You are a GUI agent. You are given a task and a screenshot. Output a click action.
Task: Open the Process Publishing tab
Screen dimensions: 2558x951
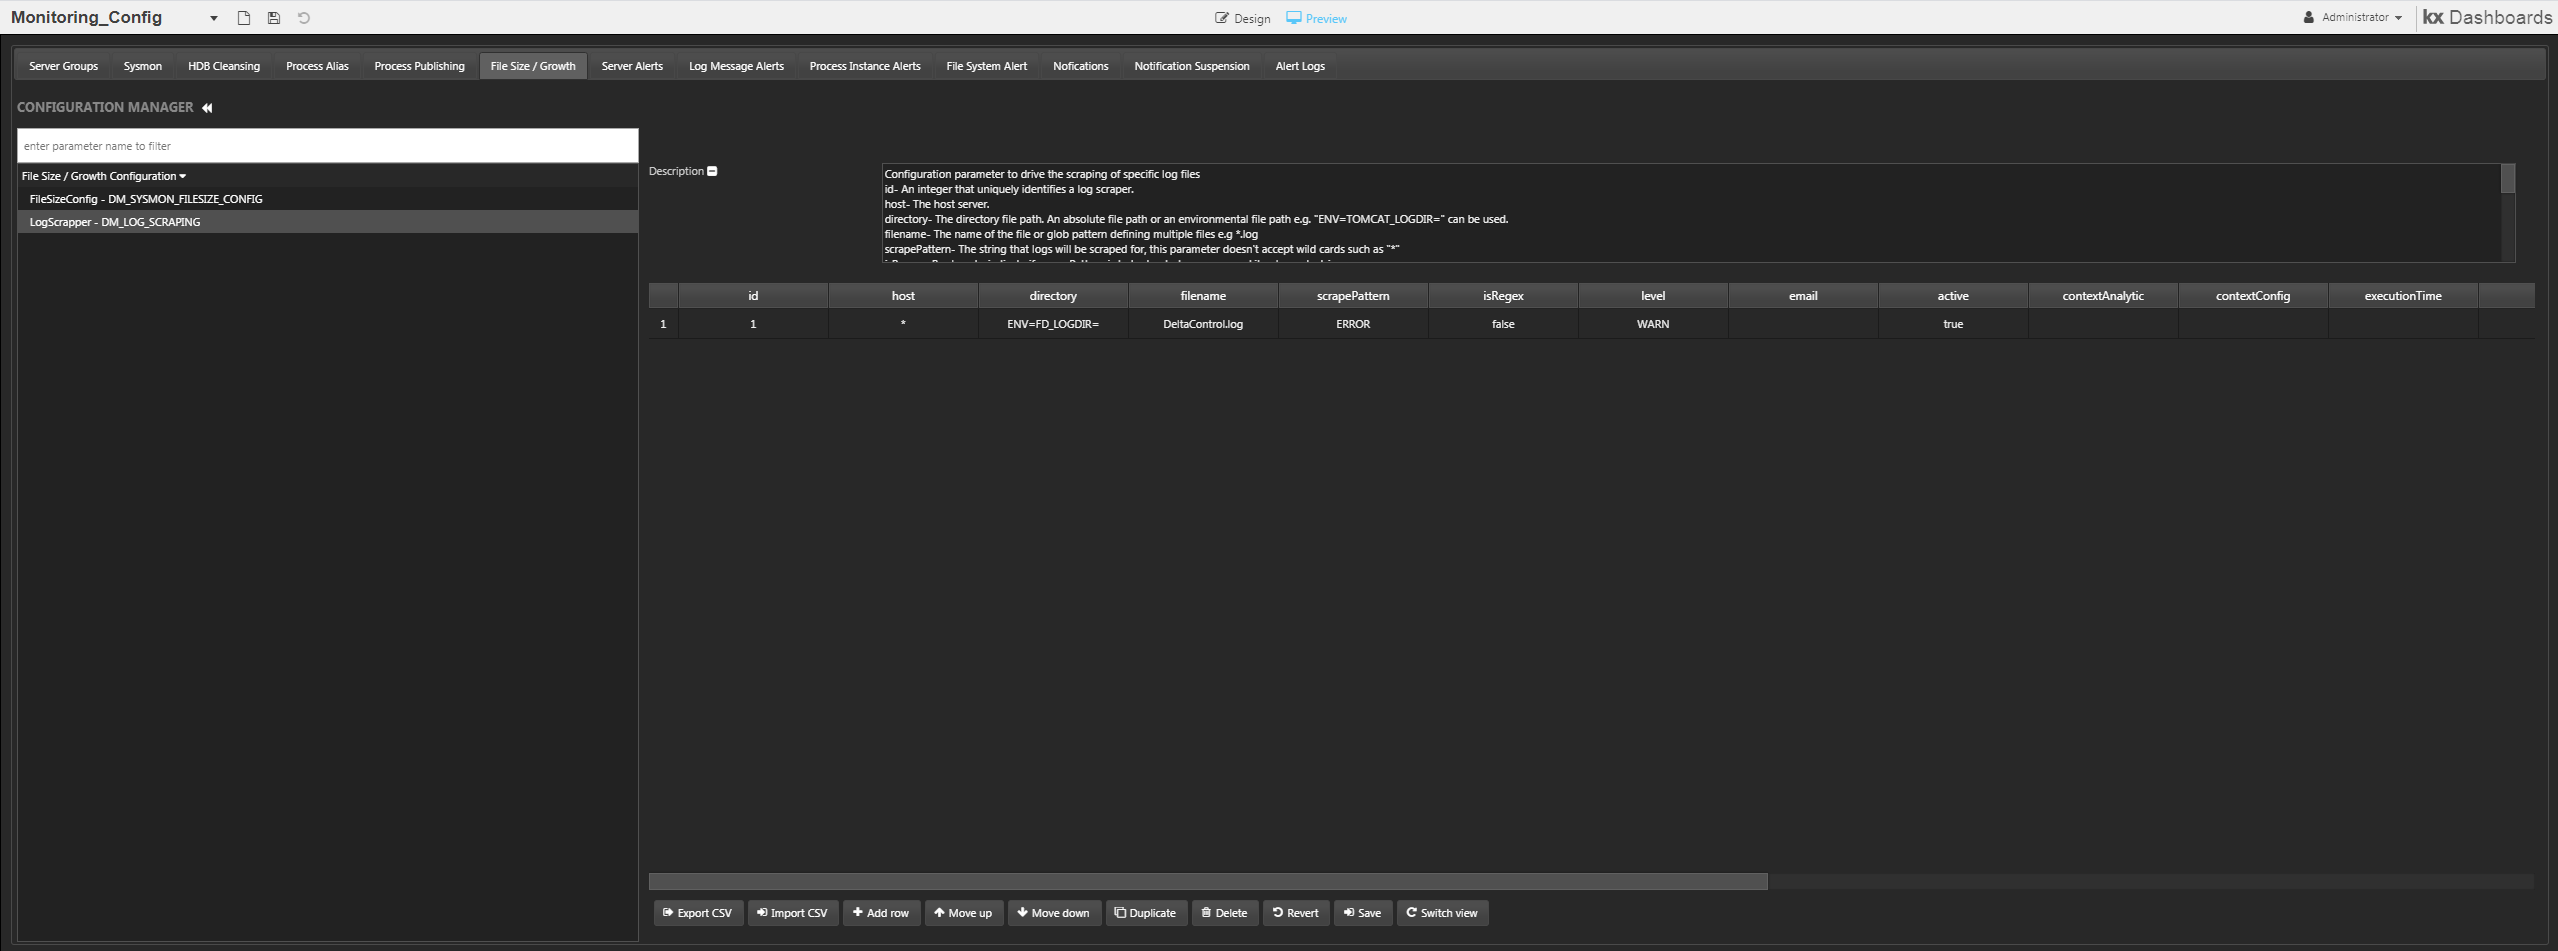click(x=419, y=66)
